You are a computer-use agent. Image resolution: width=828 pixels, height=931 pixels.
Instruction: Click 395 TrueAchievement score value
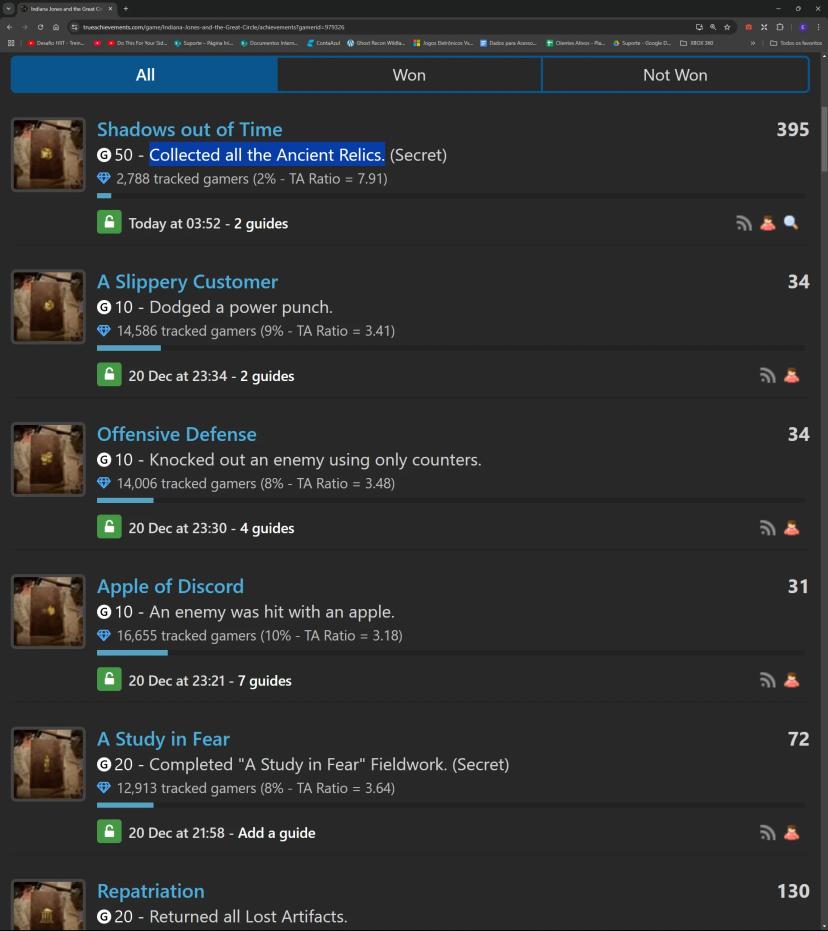coord(792,129)
